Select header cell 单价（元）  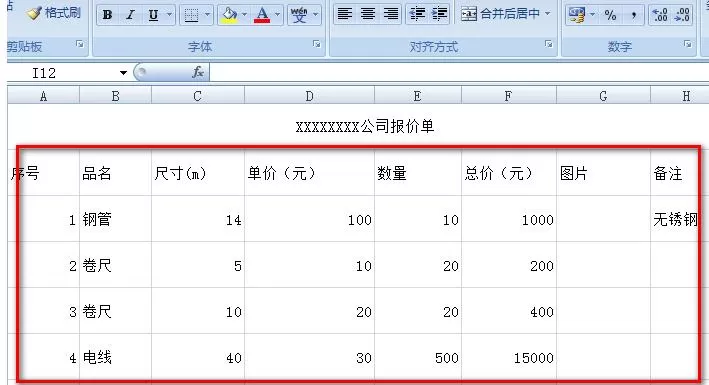click(309, 173)
